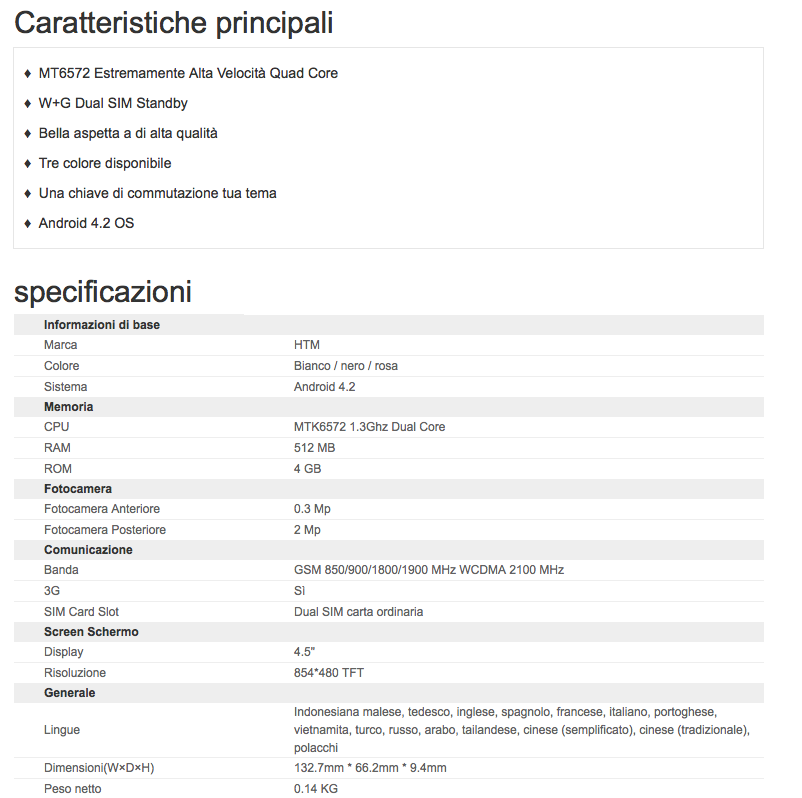This screenshot has width=802, height=798.
Task: Click the MT6572 Quad Core bullet text
Action: click(x=188, y=73)
